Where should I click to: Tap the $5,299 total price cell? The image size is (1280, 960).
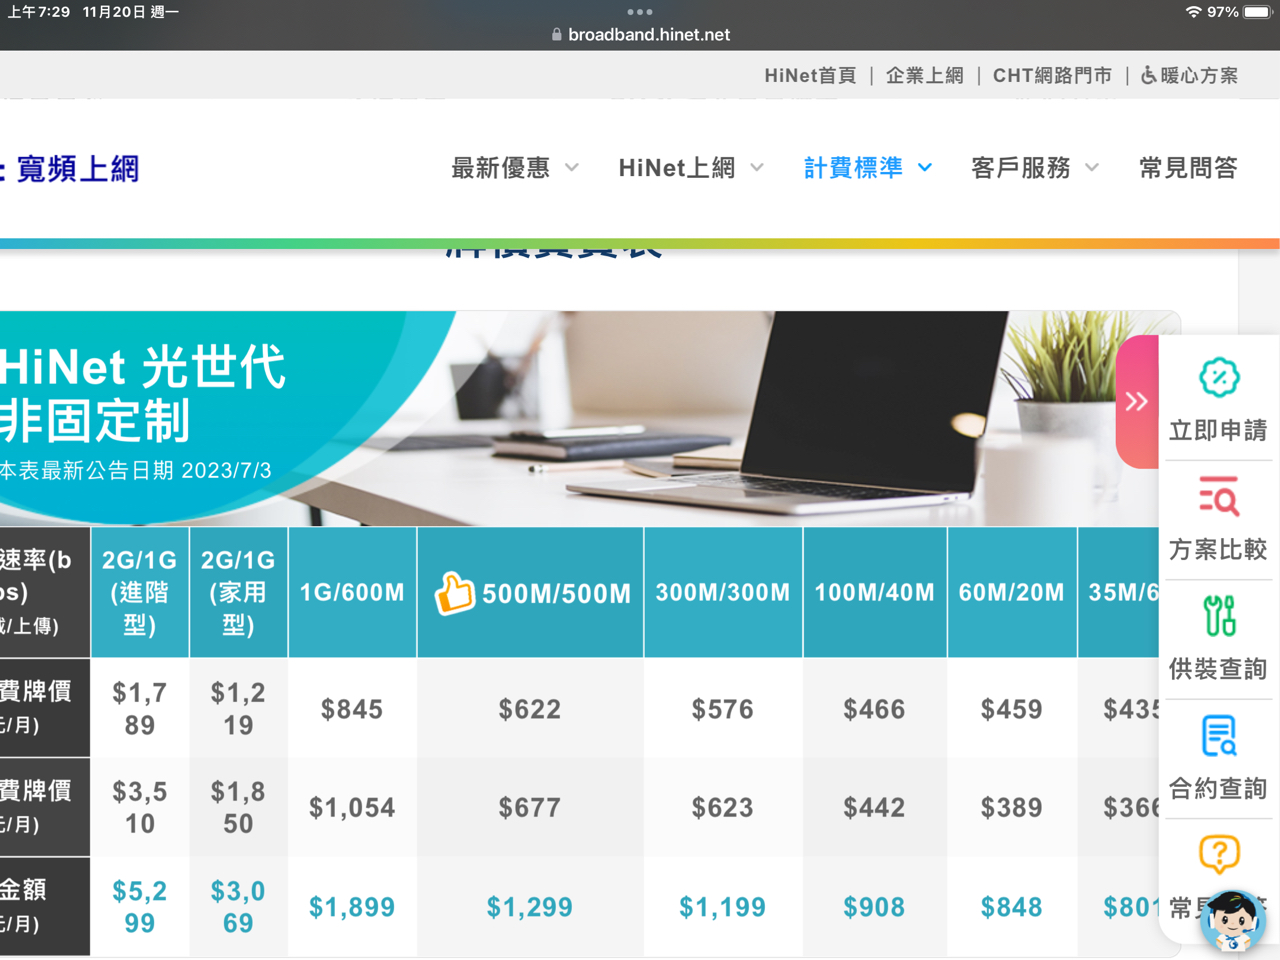tap(140, 907)
